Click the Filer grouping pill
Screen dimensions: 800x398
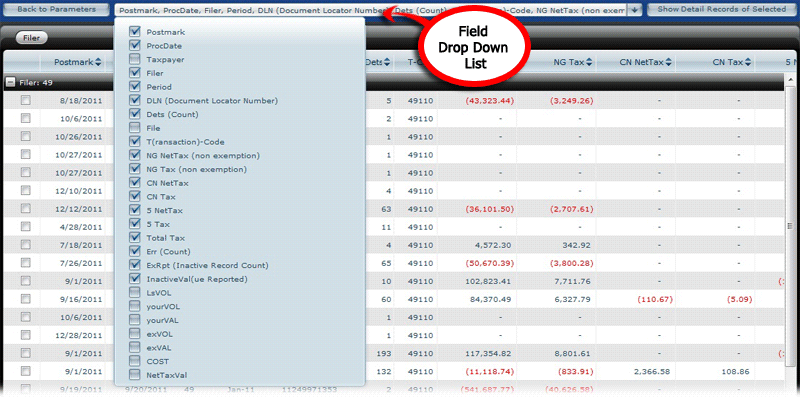coord(32,38)
